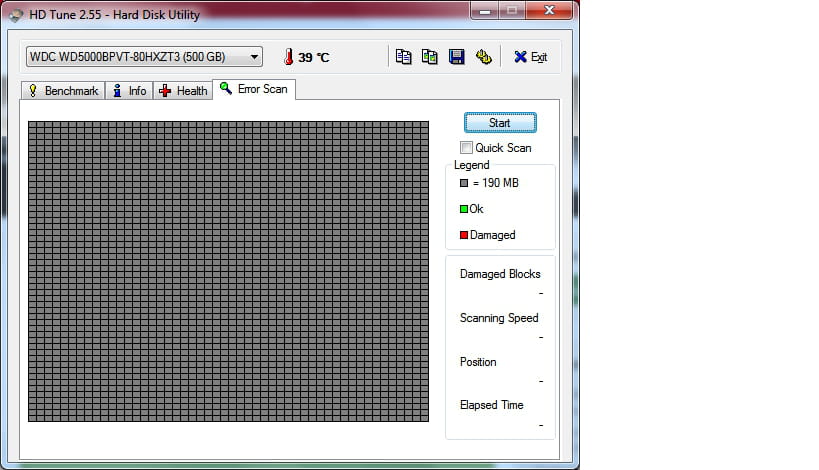This screenshot has height=470, width=819.
Task: Click the Error Scan magnifier icon
Action: click(x=226, y=88)
